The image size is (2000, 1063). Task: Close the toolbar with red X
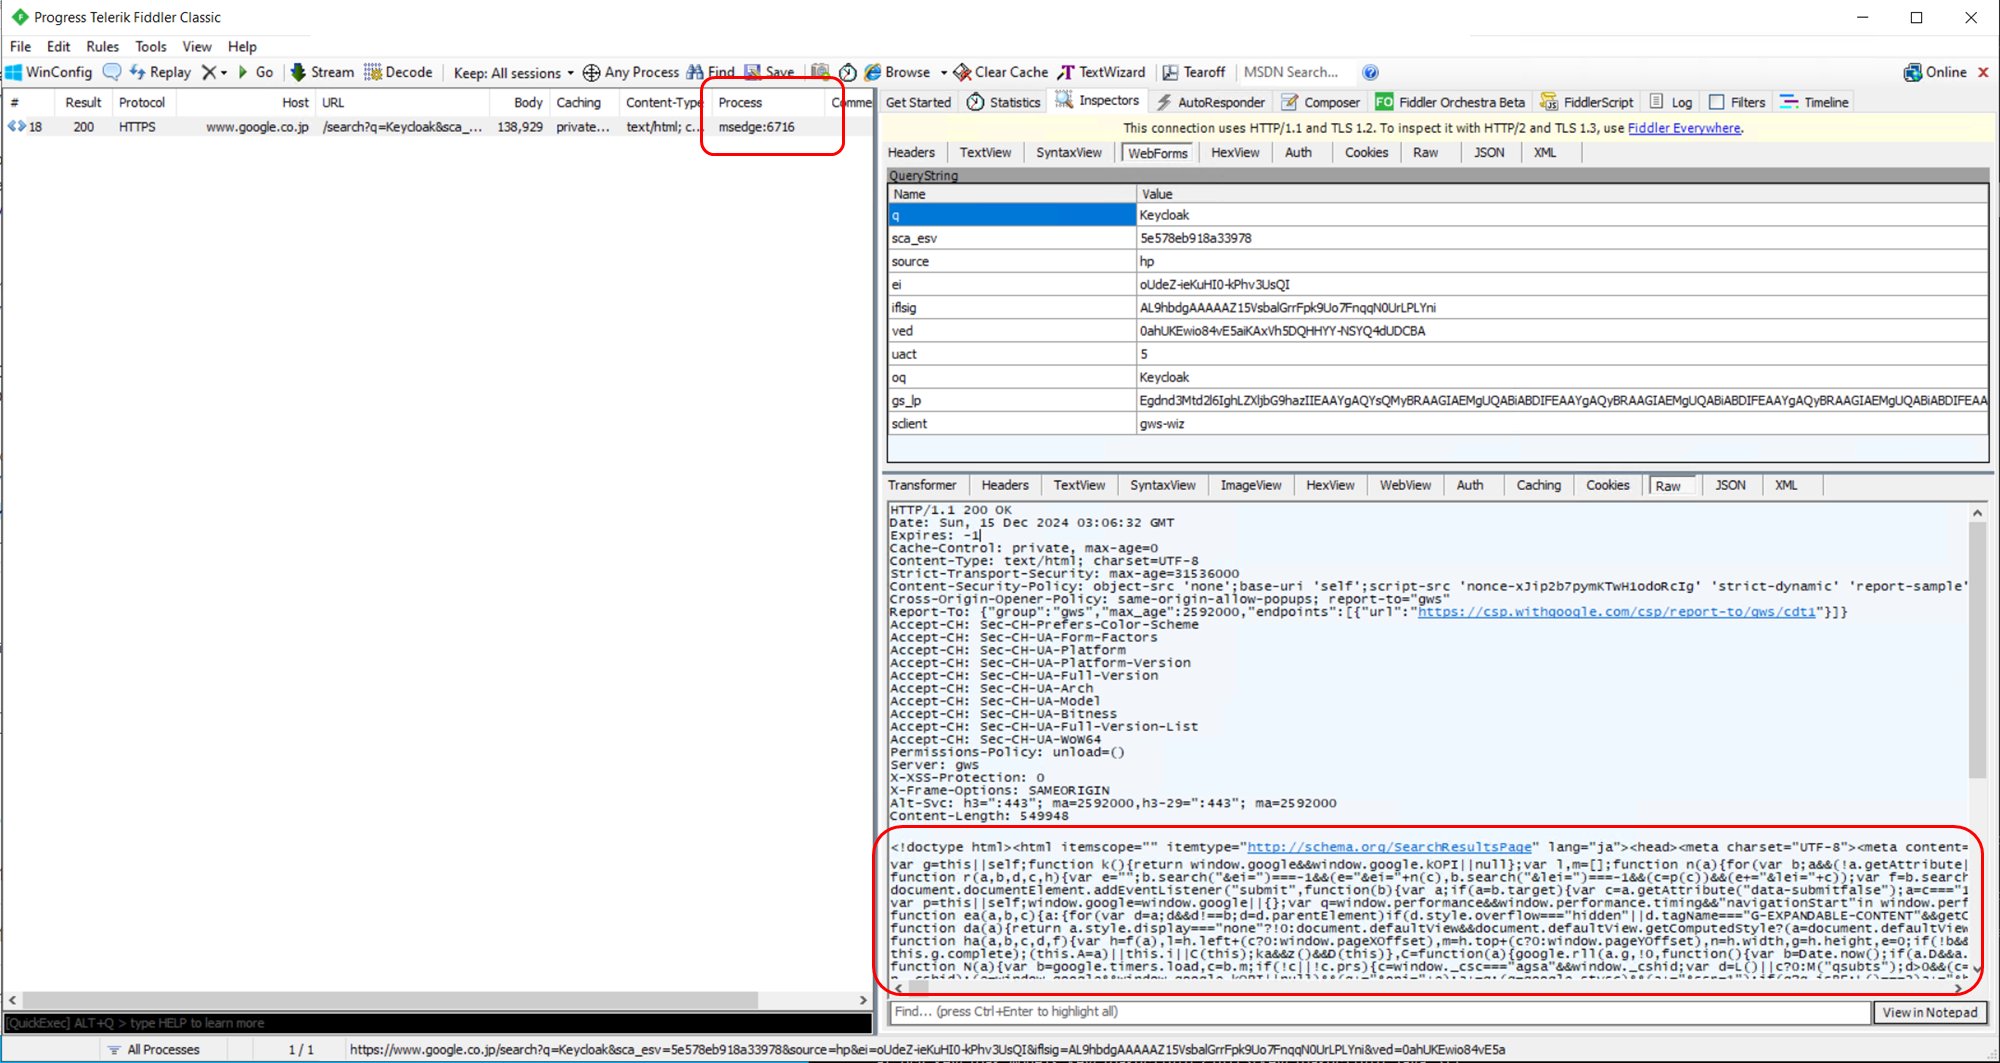coord(1983,72)
